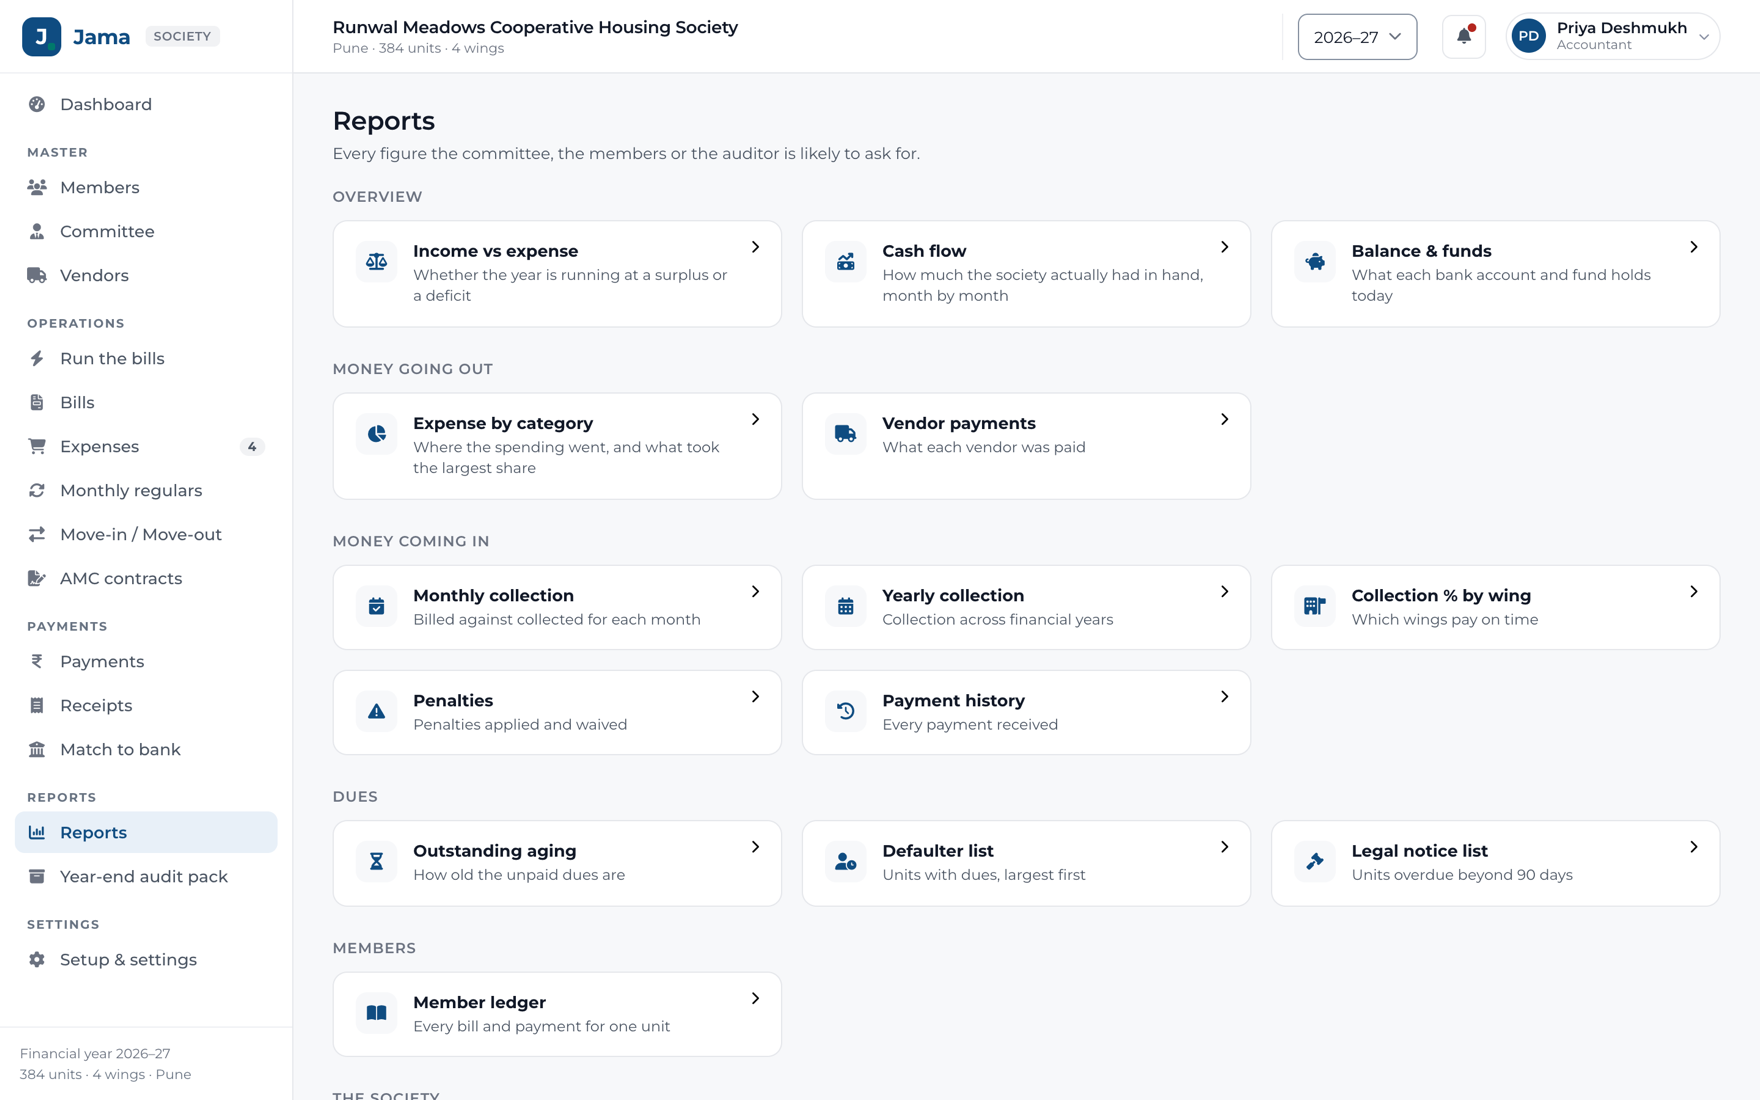This screenshot has width=1760, height=1100.
Task: Navigate to Match to bank
Action: point(146,749)
